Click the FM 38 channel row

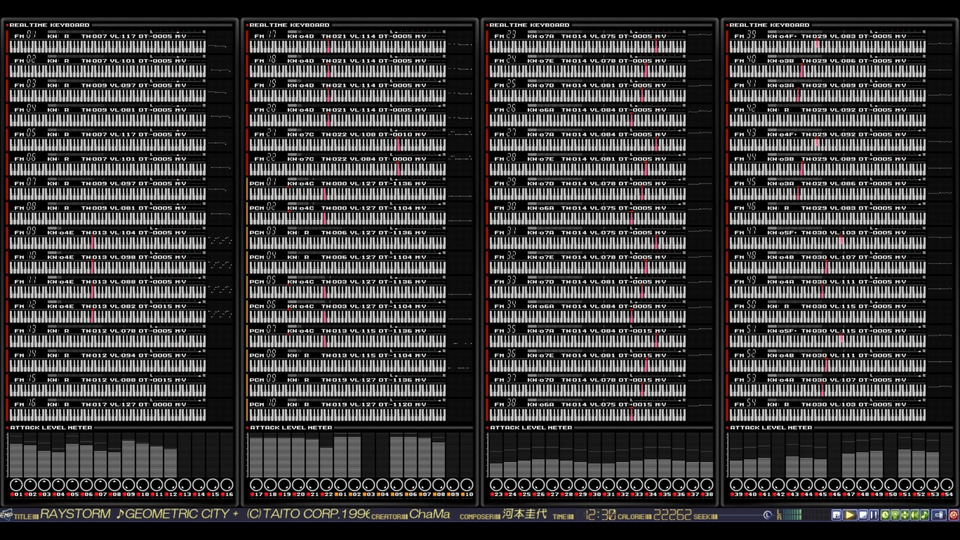pos(599,409)
